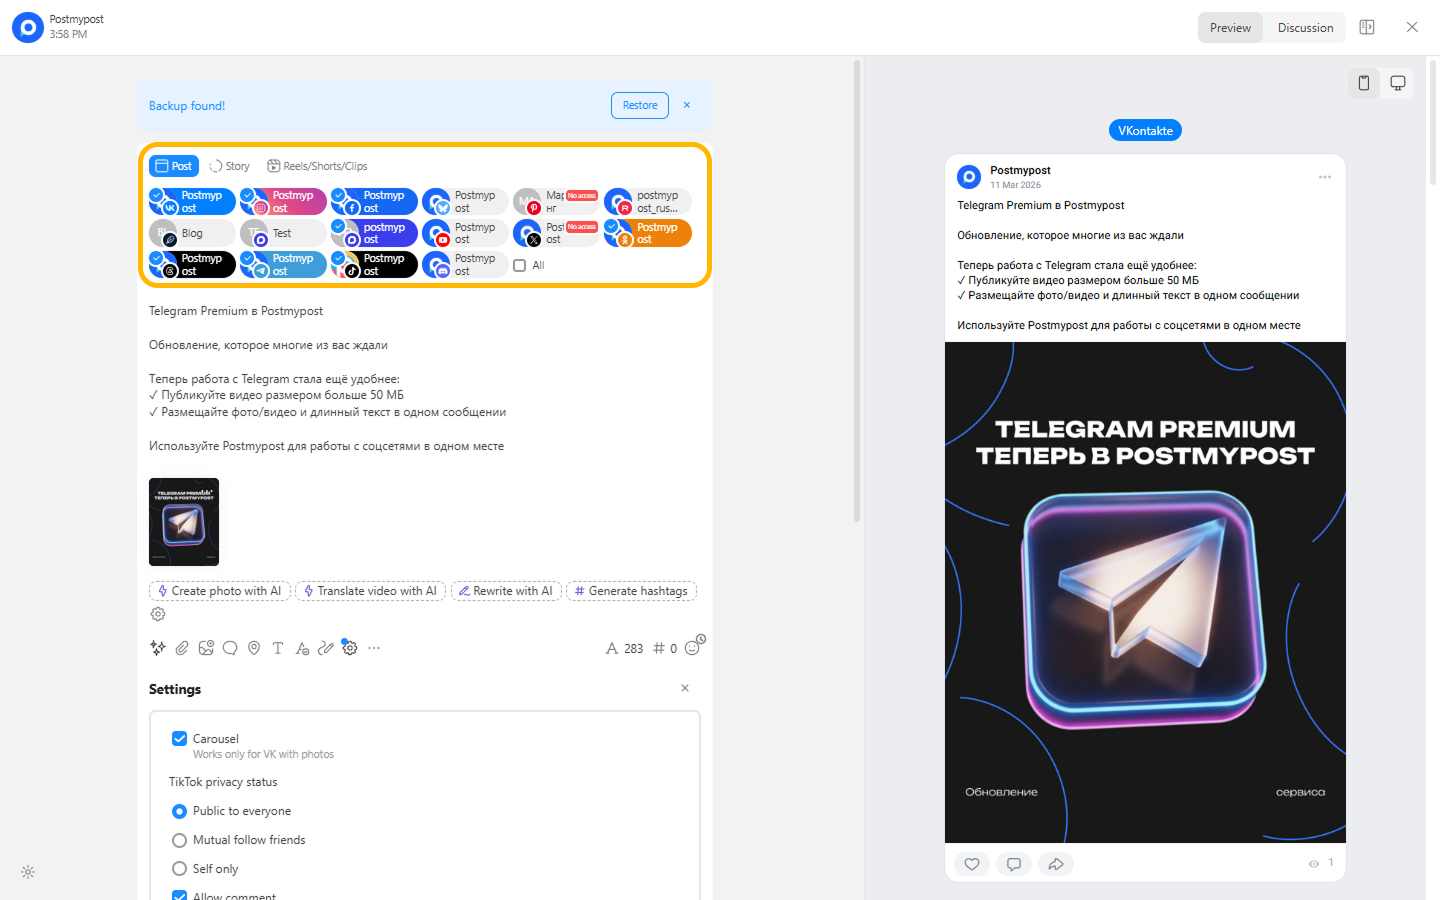Click the link insert icon in toolbar

pyautogui.click(x=326, y=648)
